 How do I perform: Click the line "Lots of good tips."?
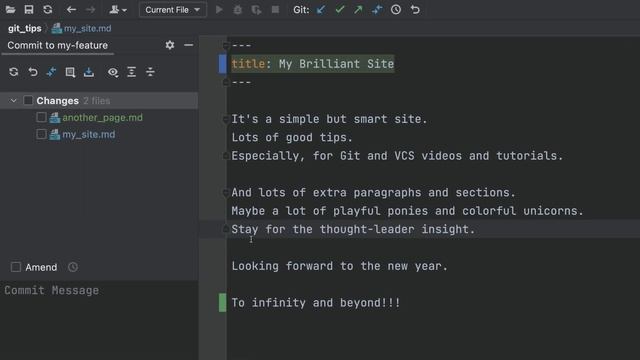click(x=292, y=138)
